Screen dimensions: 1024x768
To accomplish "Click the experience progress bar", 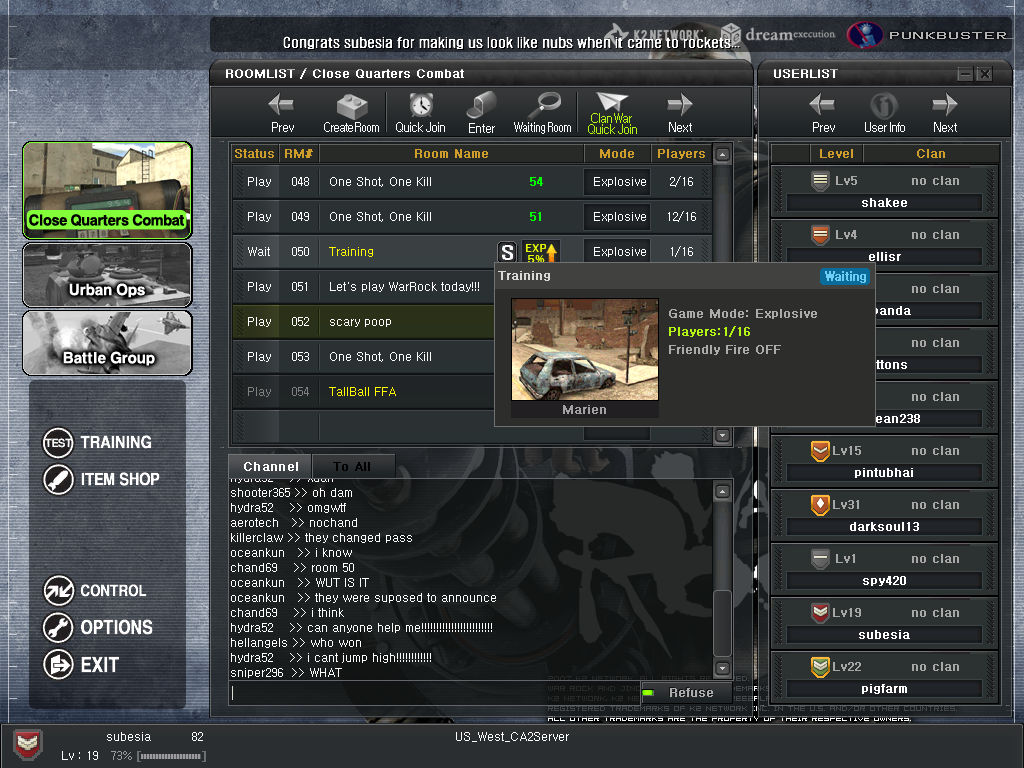I will [x=172, y=756].
